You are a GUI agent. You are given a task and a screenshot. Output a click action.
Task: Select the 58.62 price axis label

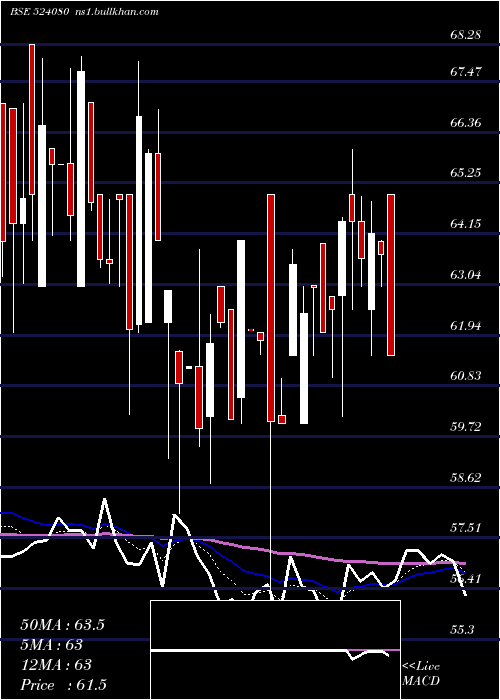(x=466, y=477)
